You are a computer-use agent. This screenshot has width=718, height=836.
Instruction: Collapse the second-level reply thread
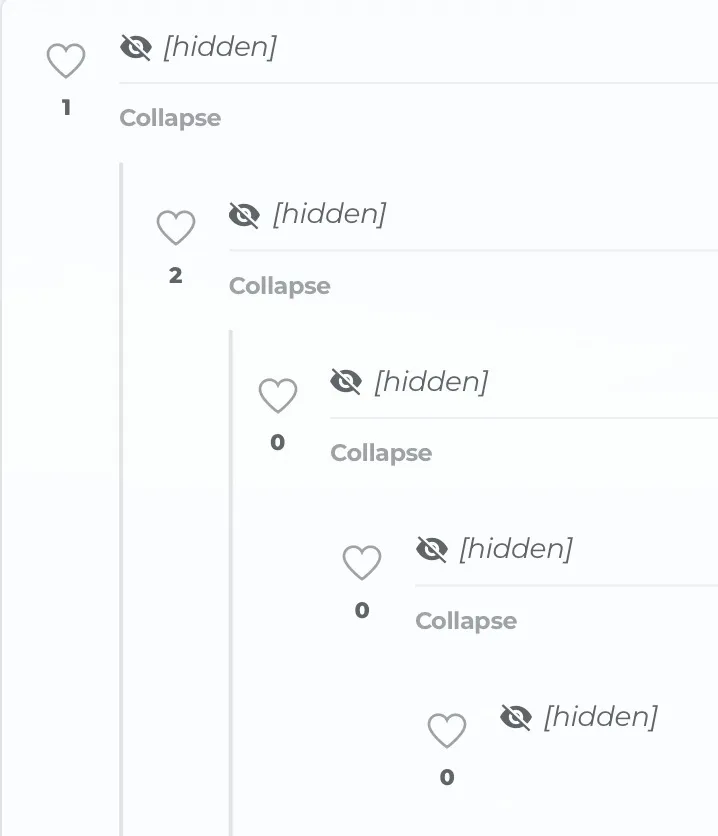pyautogui.click(x=280, y=286)
